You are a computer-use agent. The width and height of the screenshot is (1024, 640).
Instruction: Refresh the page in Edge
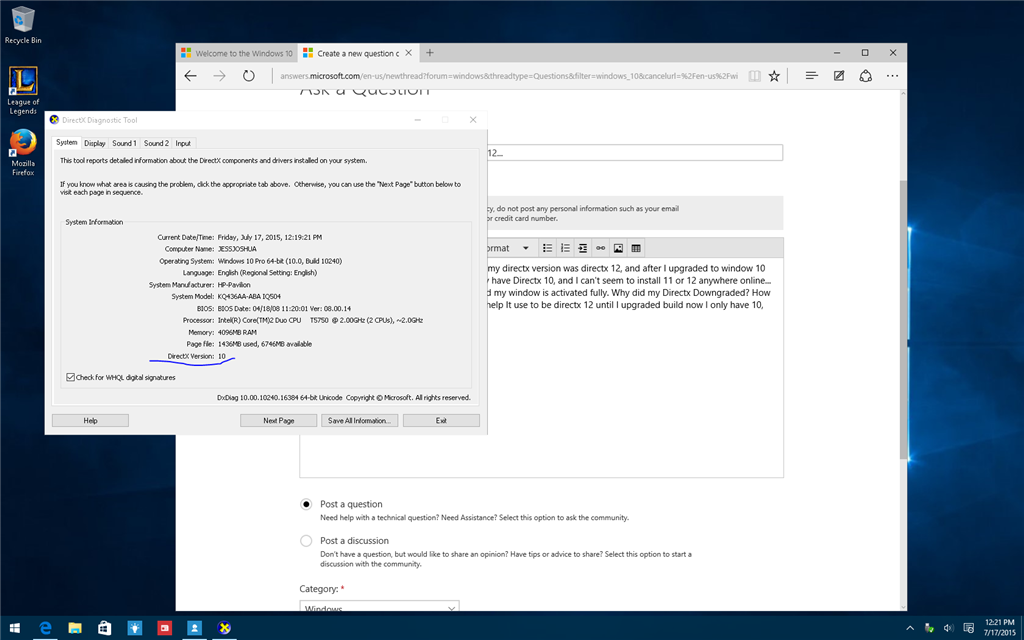(249, 76)
